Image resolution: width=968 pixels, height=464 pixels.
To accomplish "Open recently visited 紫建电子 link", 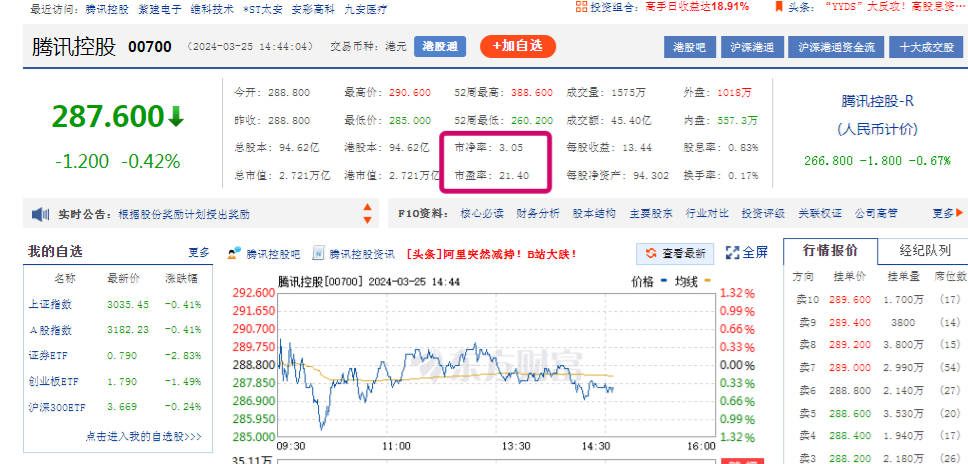I will tap(159, 9).
